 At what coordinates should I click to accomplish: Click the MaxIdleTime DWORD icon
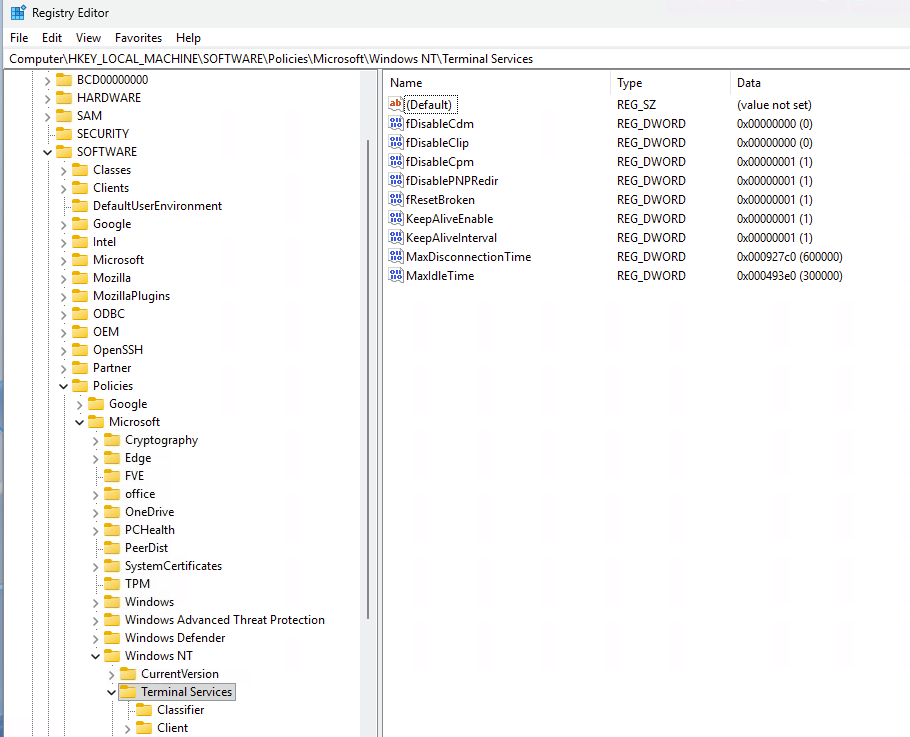click(x=395, y=276)
